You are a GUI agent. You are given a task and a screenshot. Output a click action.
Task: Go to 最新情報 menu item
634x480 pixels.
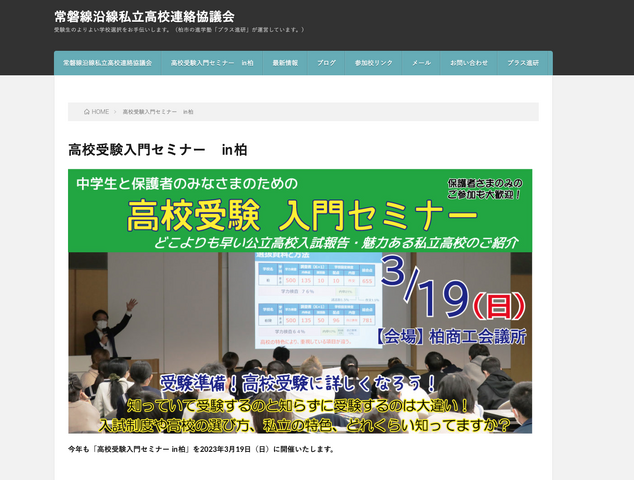[x=285, y=63]
